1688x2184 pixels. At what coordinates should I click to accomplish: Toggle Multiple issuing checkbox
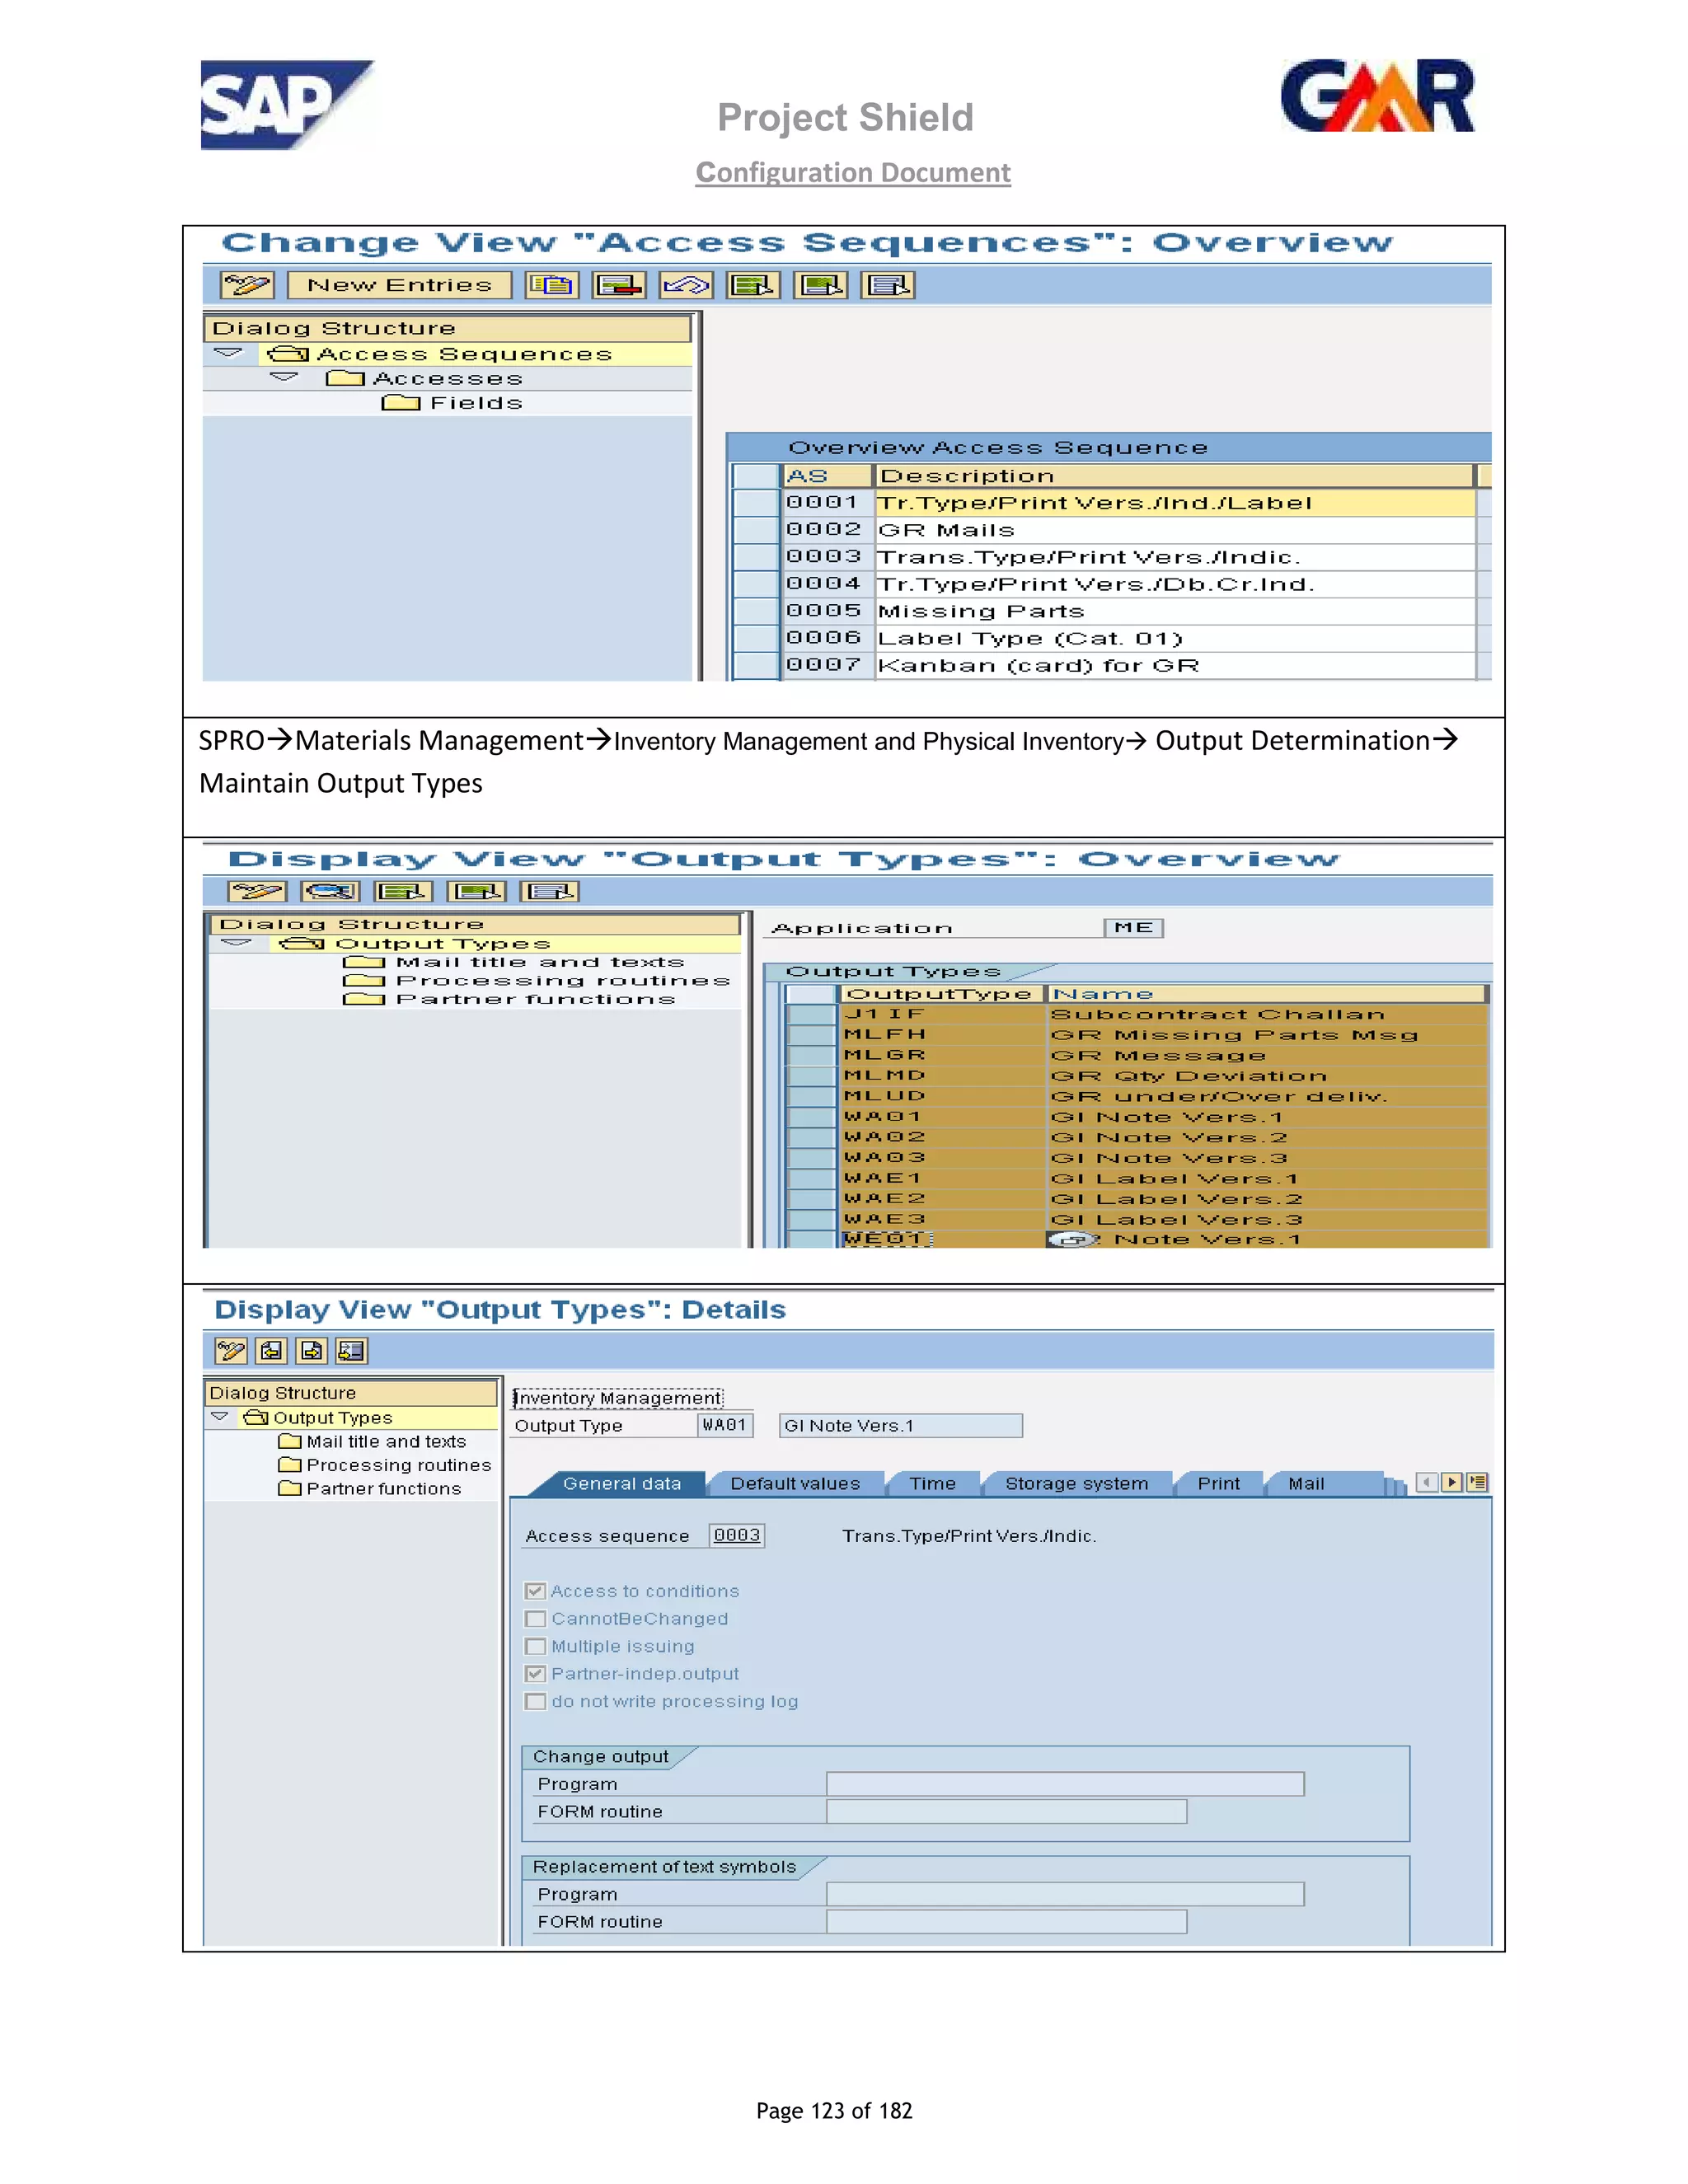pos(536,1646)
